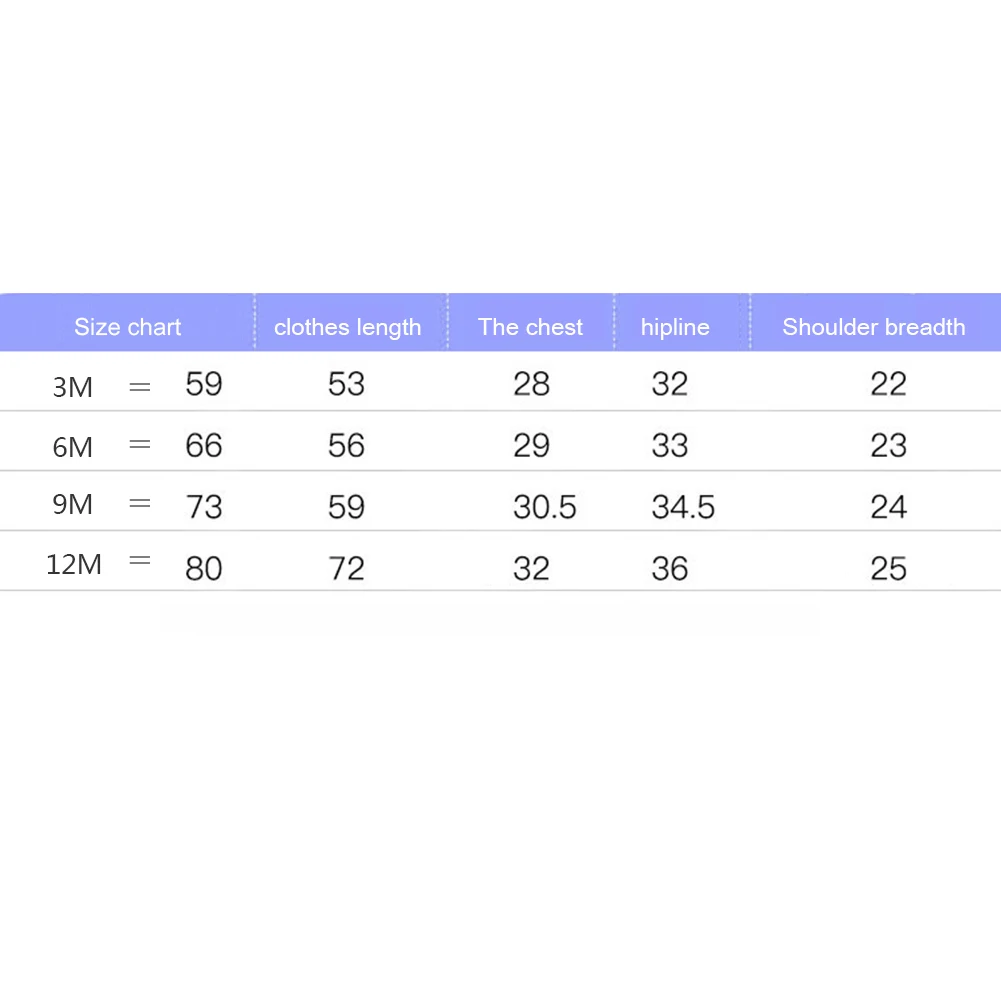
Task: Select shoulder breadth value 25
Action: 888,568
